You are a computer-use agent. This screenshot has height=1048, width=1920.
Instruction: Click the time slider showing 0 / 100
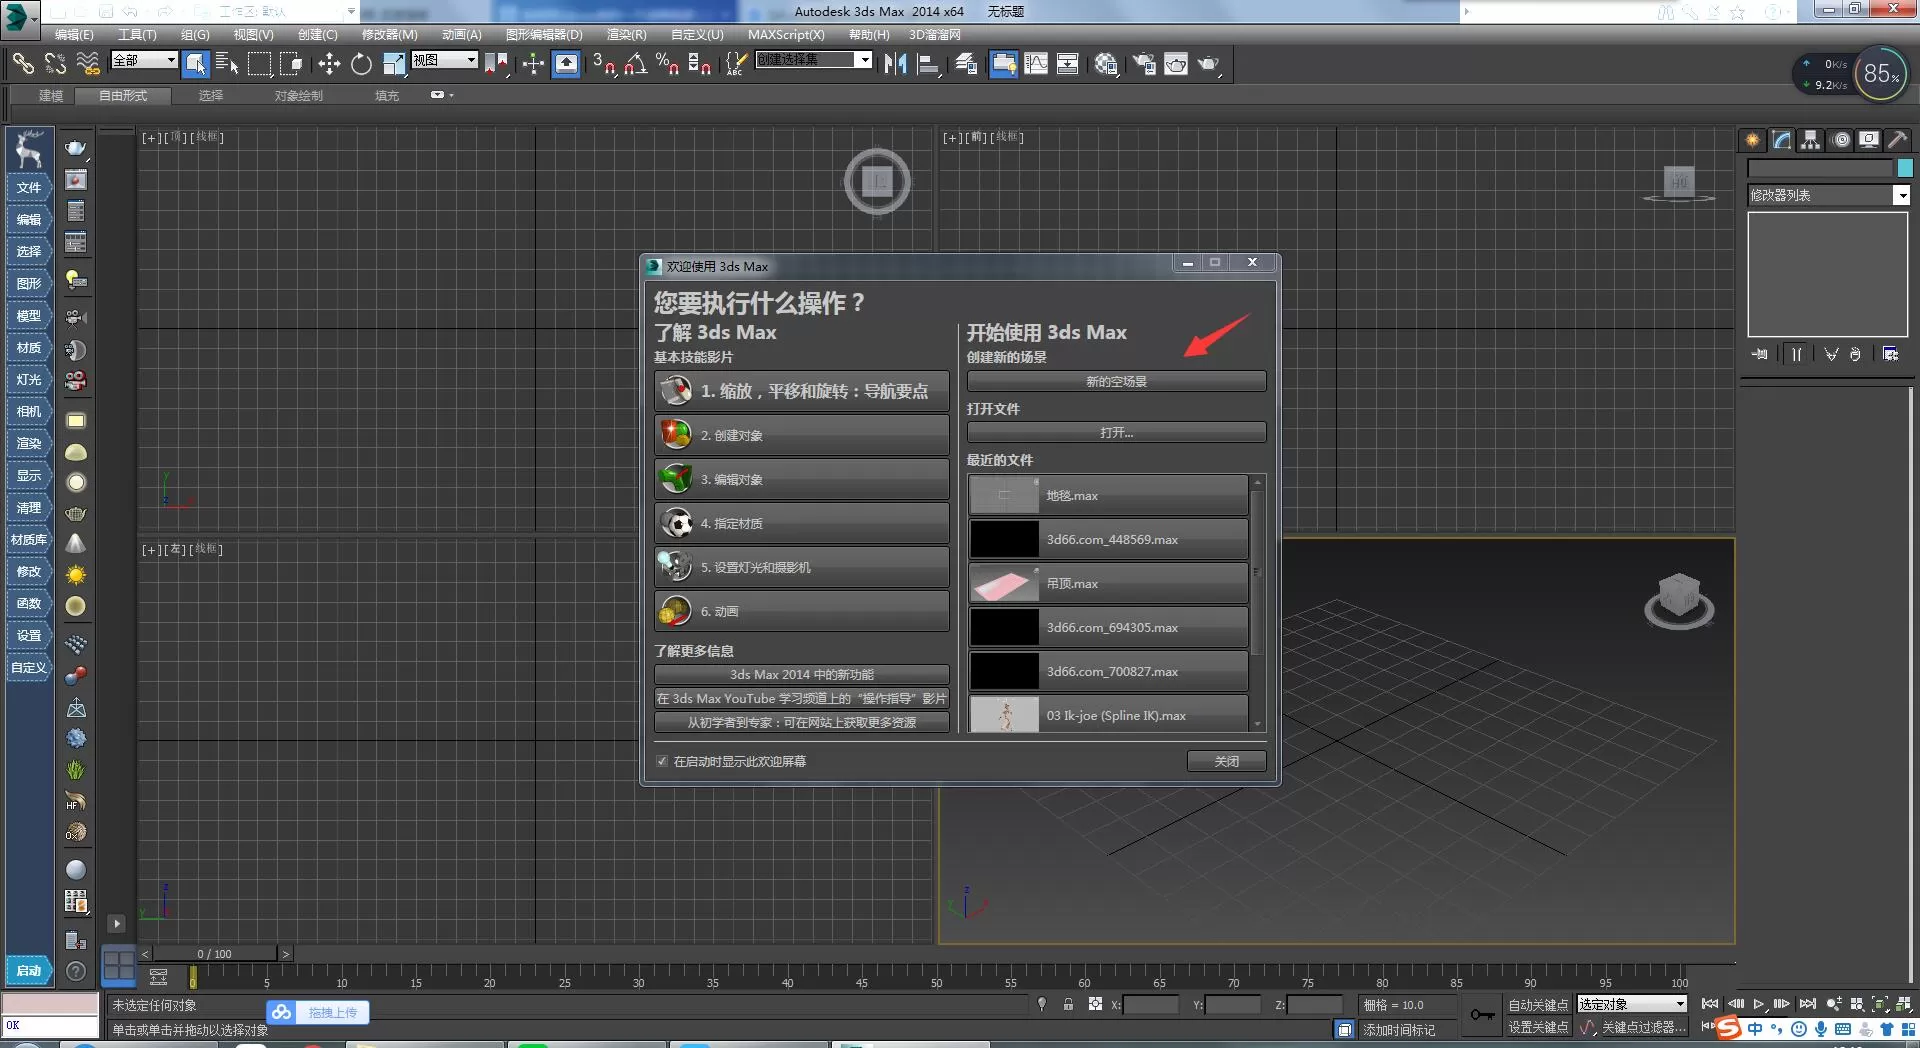pyautogui.click(x=214, y=954)
